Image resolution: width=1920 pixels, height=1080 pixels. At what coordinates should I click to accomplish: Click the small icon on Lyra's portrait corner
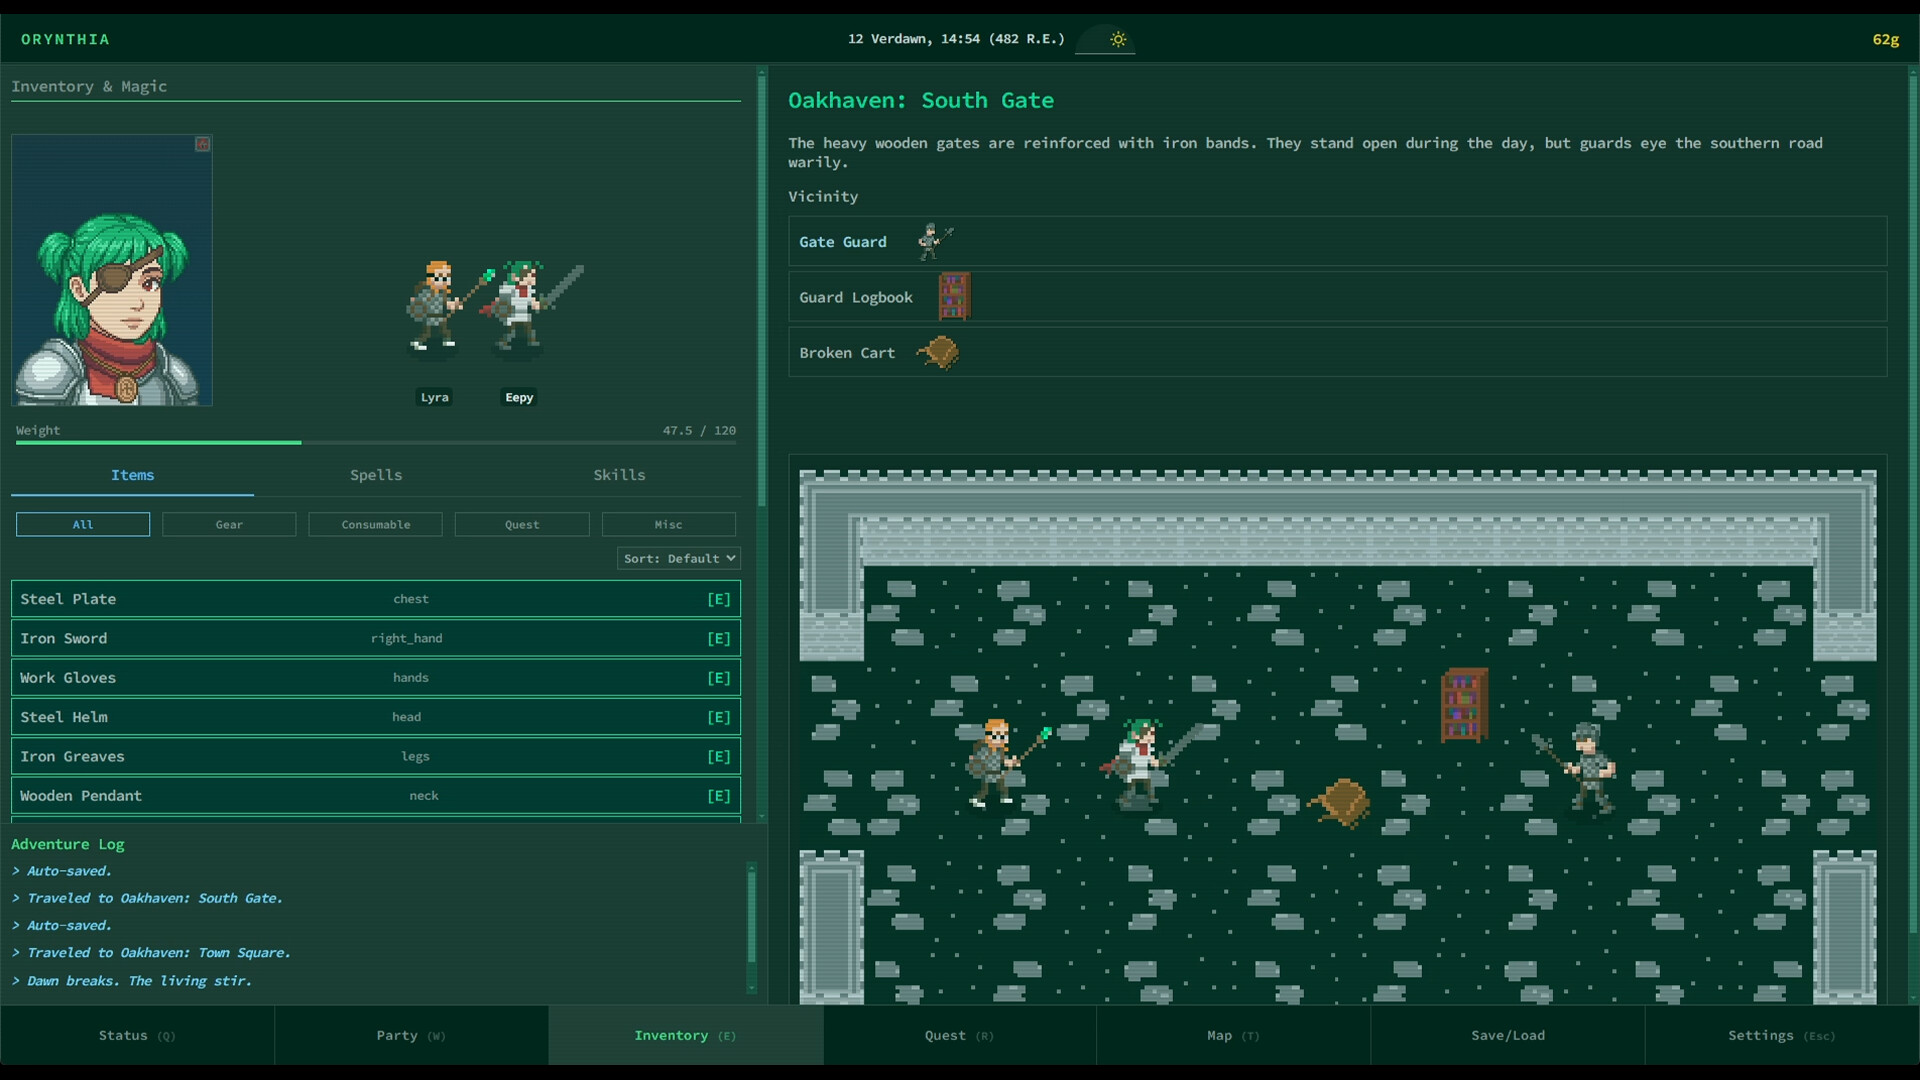pyautogui.click(x=202, y=145)
